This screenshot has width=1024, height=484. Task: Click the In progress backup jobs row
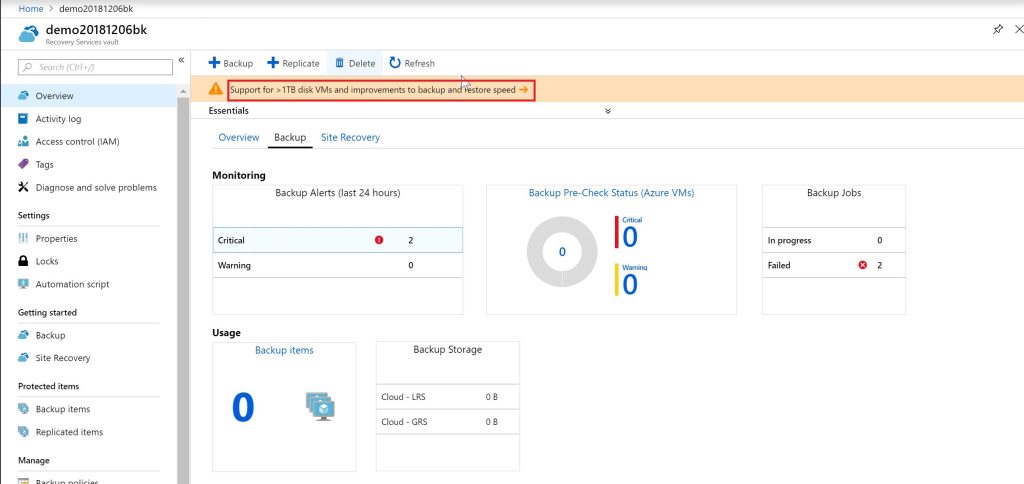tap(833, 240)
